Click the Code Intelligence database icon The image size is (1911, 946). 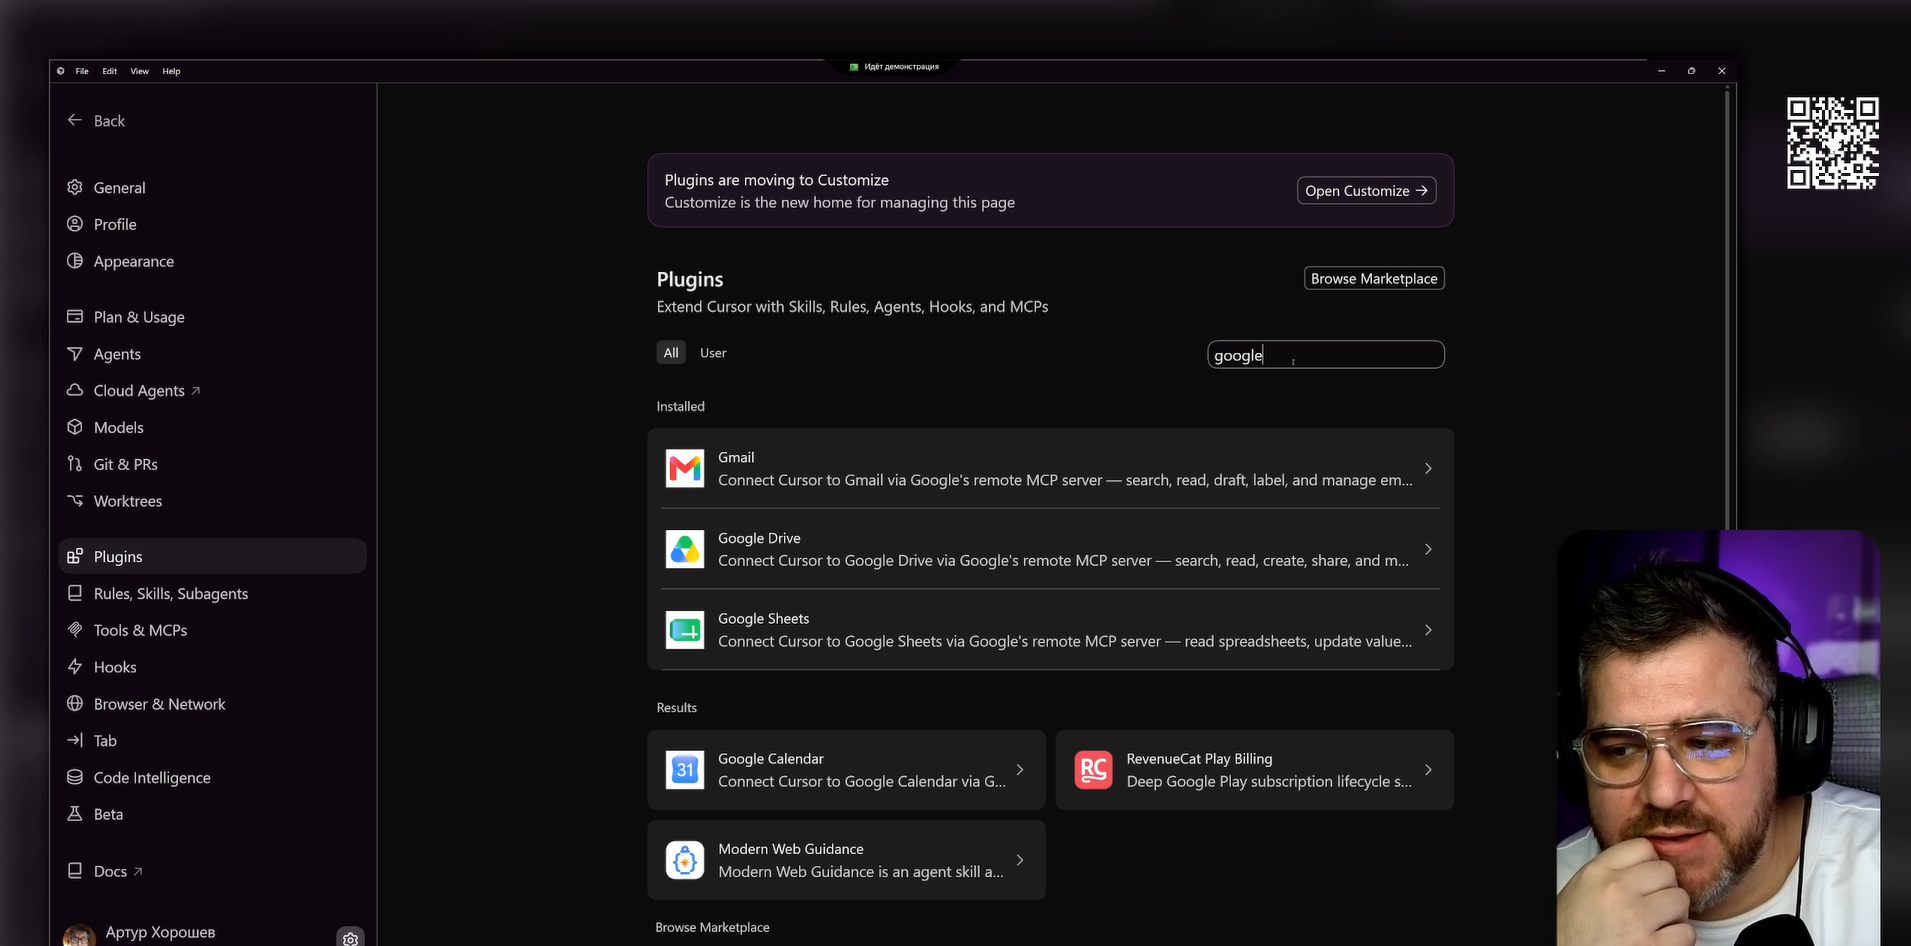tap(75, 777)
